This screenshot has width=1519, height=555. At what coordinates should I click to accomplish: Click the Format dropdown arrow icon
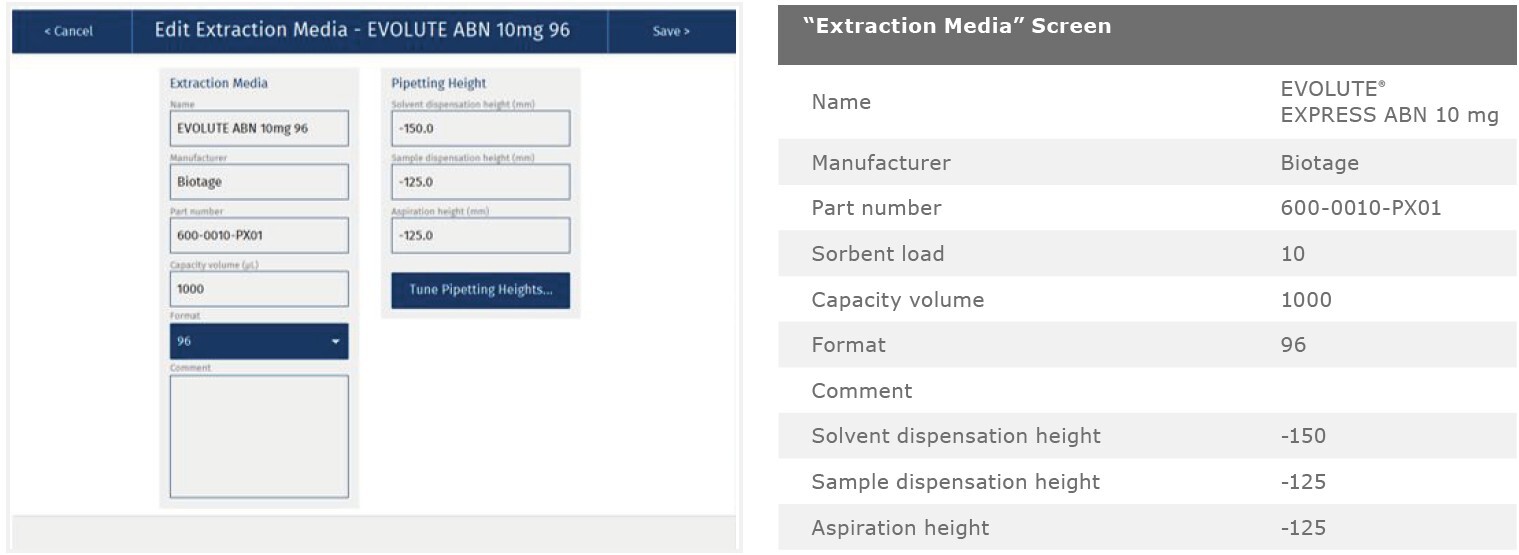click(x=335, y=342)
